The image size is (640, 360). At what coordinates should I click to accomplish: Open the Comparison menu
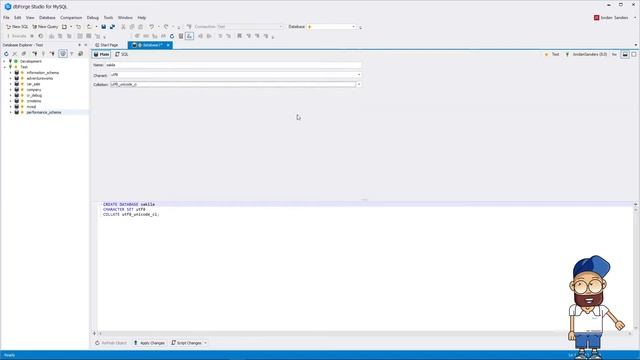(71, 18)
